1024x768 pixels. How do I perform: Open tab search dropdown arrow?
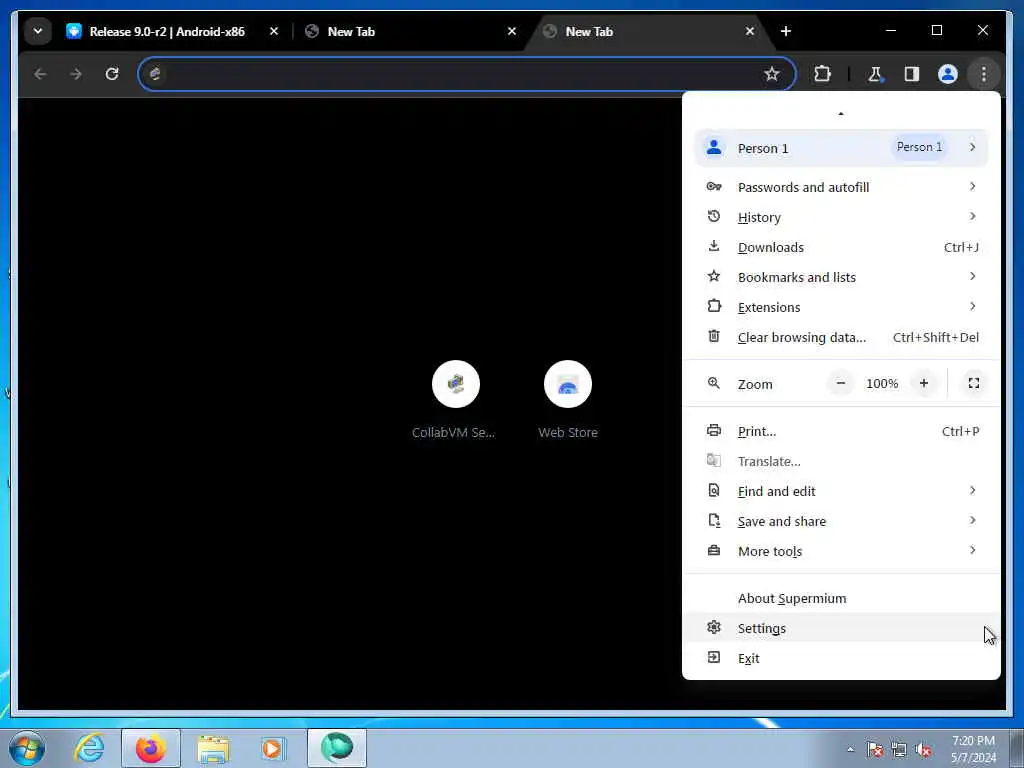(x=38, y=31)
